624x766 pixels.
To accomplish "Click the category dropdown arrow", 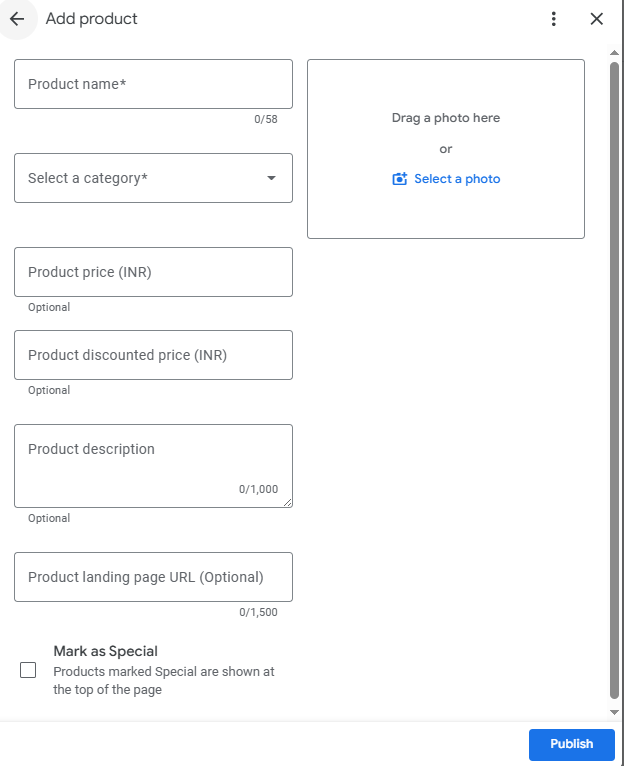I will [x=271, y=178].
